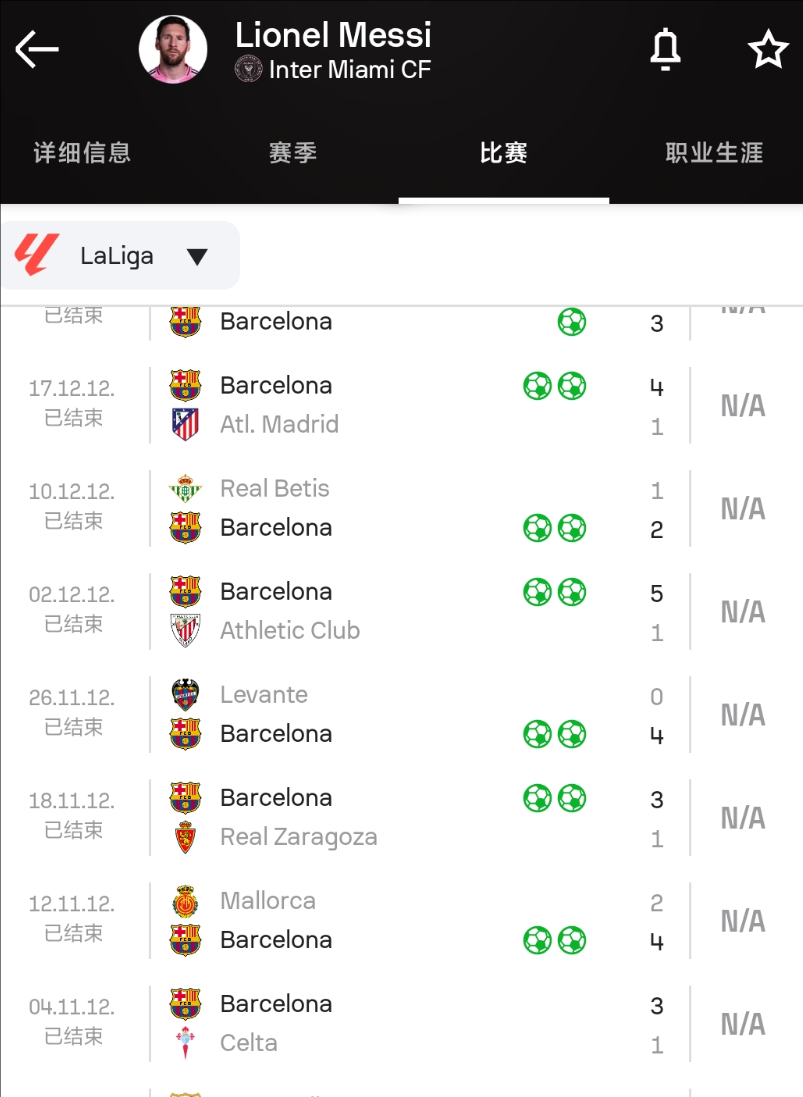
Task: Open the LaLiga competition dropdown
Action: coord(120,255)
